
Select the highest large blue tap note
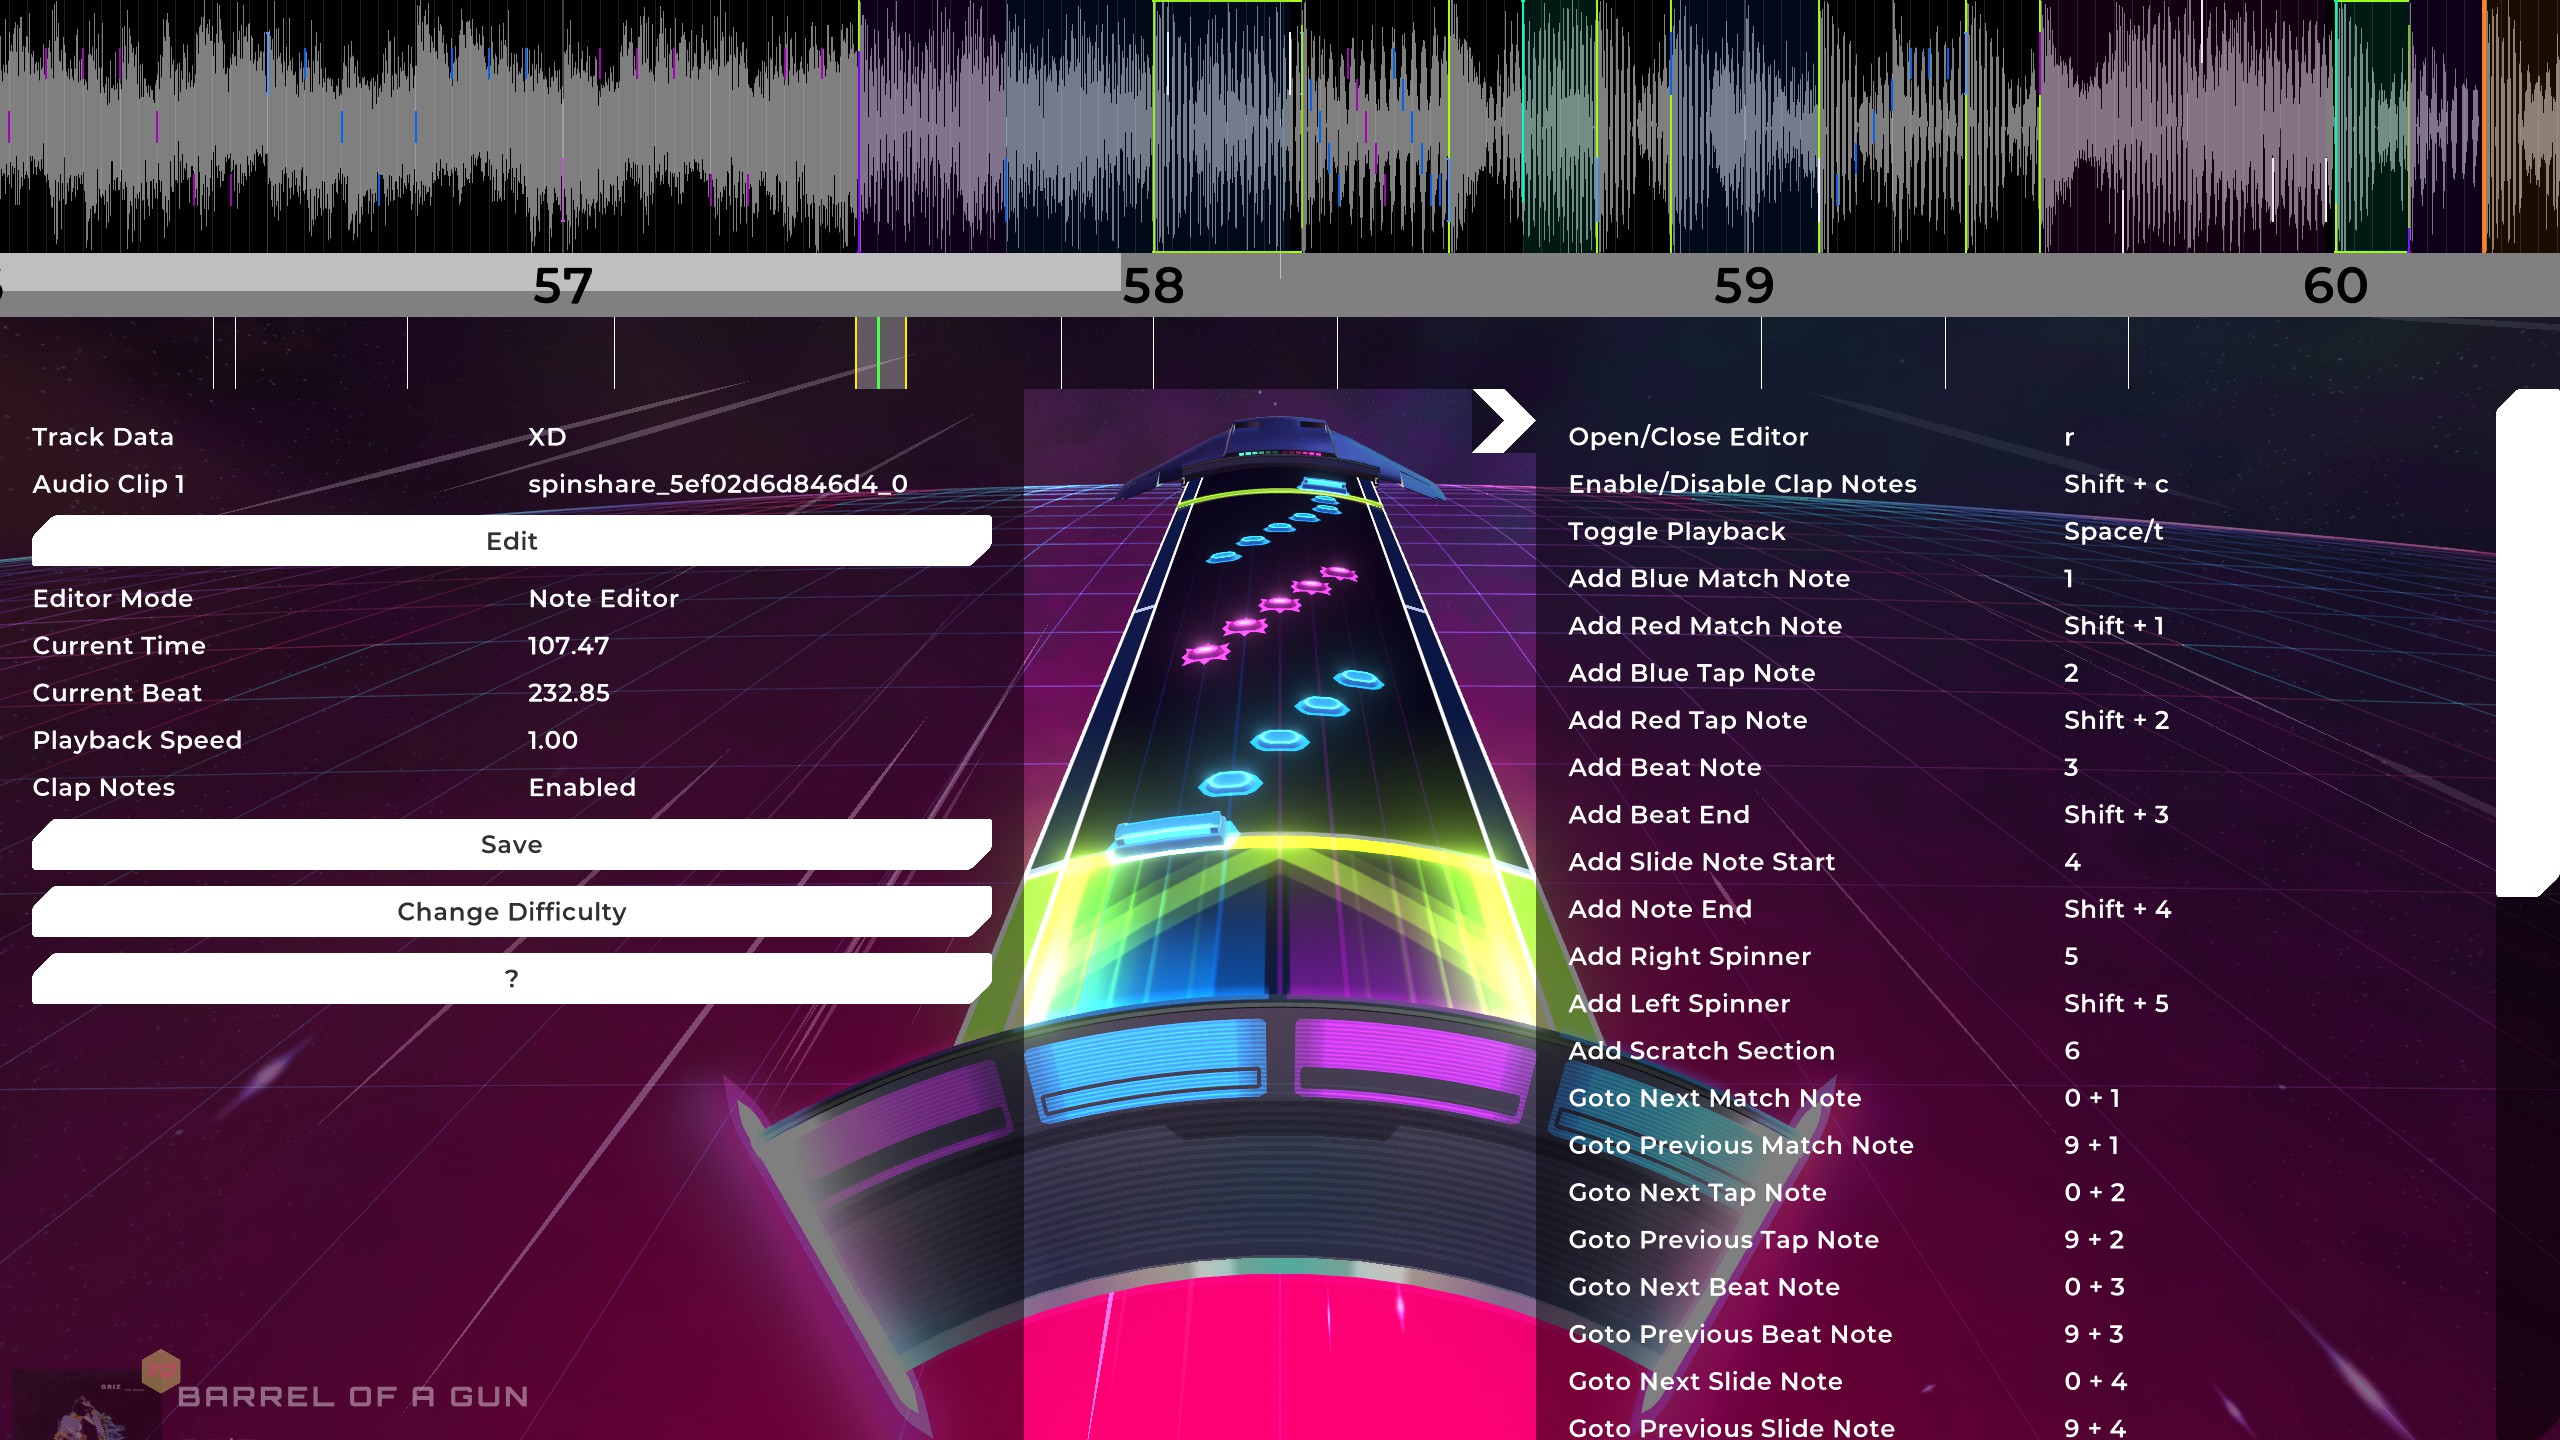click(1358, 679)
